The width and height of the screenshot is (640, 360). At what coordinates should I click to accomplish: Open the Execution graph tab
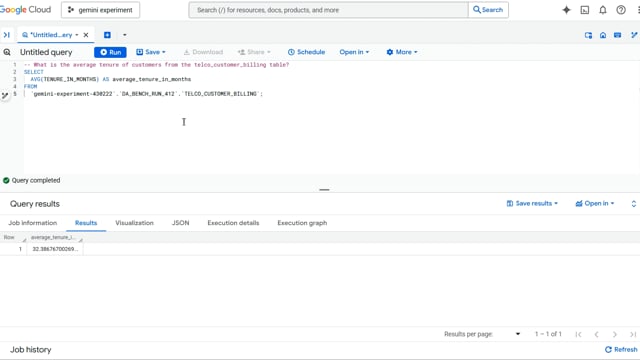click(302, 223)
